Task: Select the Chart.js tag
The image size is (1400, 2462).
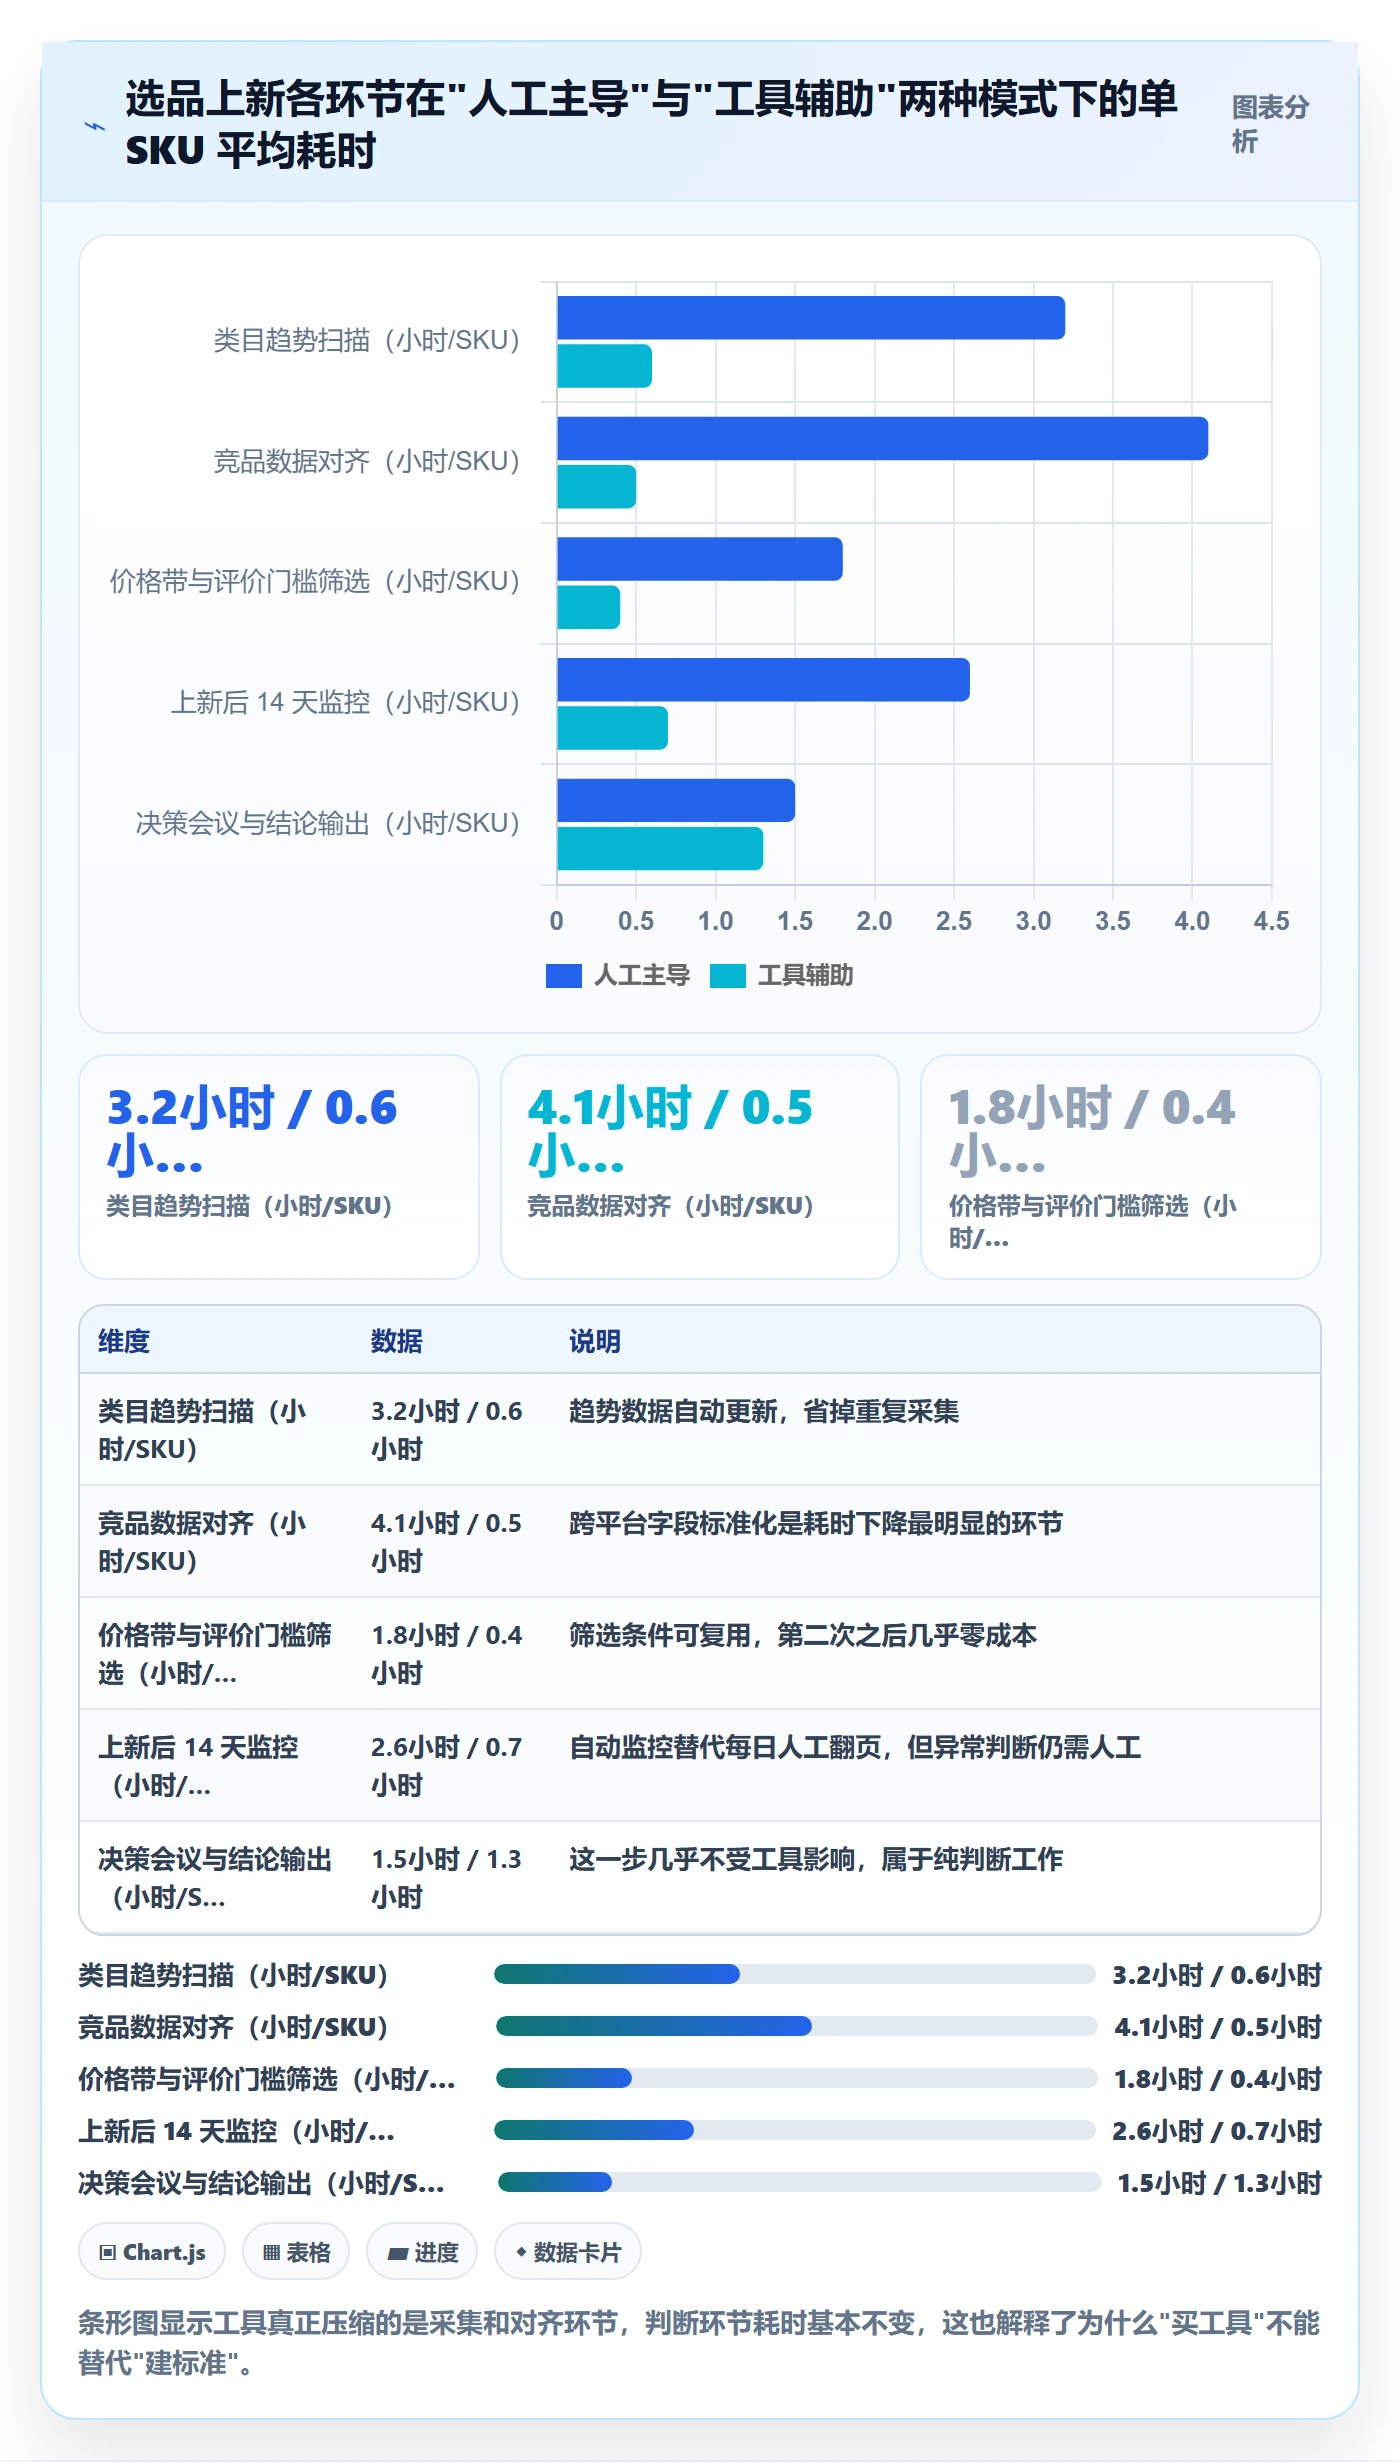Action: tap(152, 2252)
